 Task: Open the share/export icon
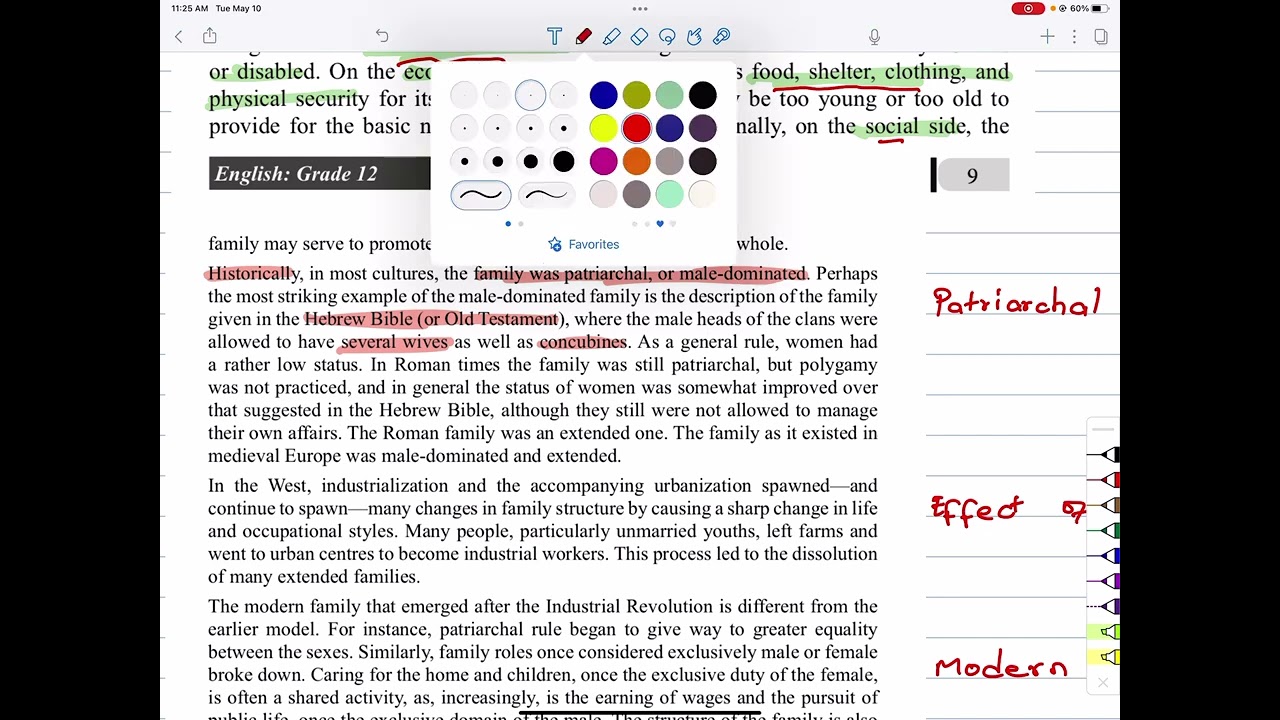coord(210,36)
